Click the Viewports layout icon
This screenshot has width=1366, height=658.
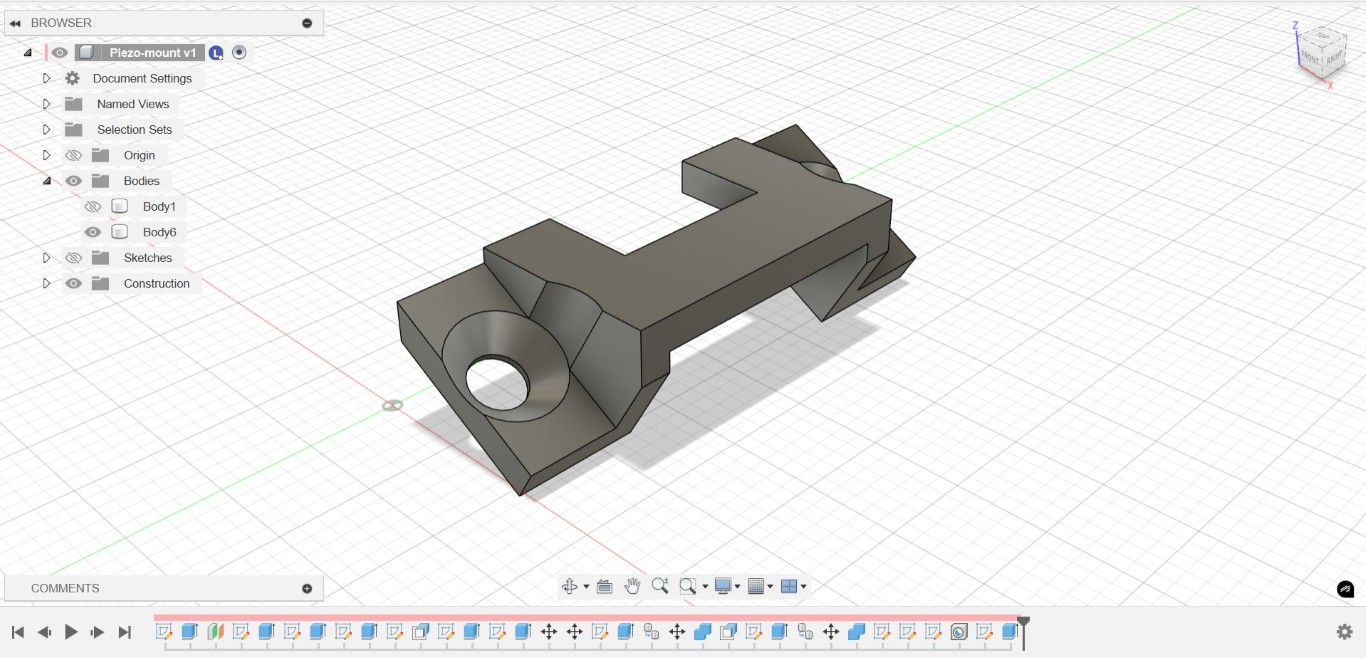point(788,587)
